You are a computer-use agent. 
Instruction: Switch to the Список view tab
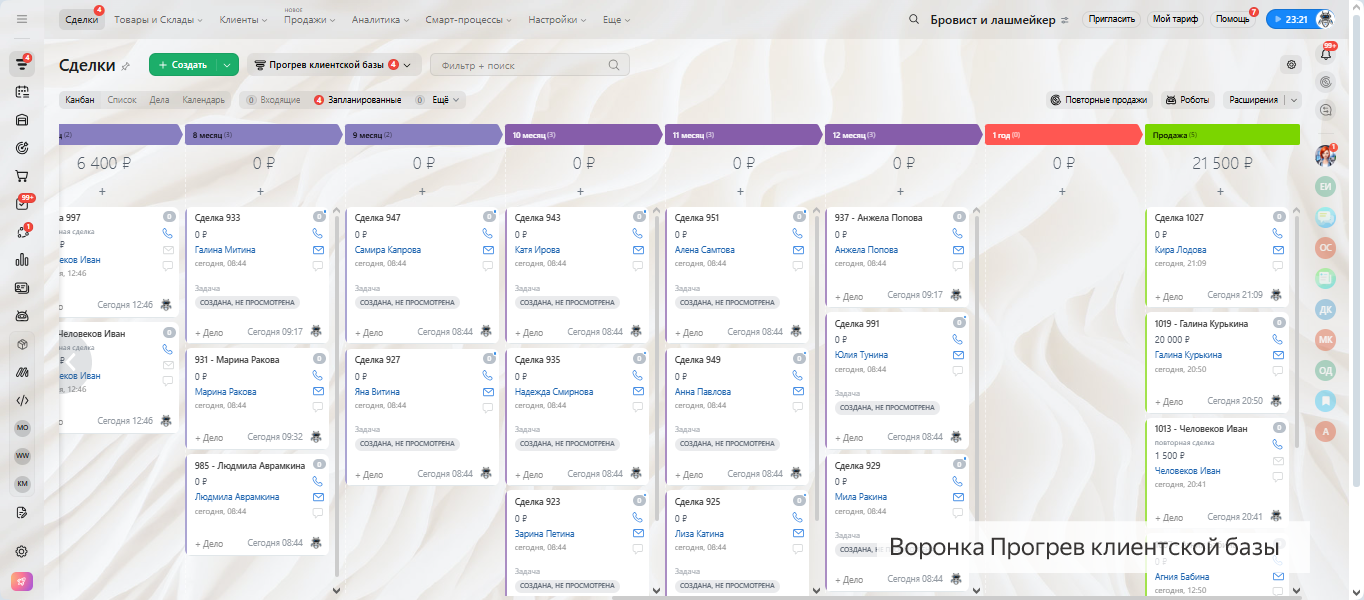pos(122,100)
